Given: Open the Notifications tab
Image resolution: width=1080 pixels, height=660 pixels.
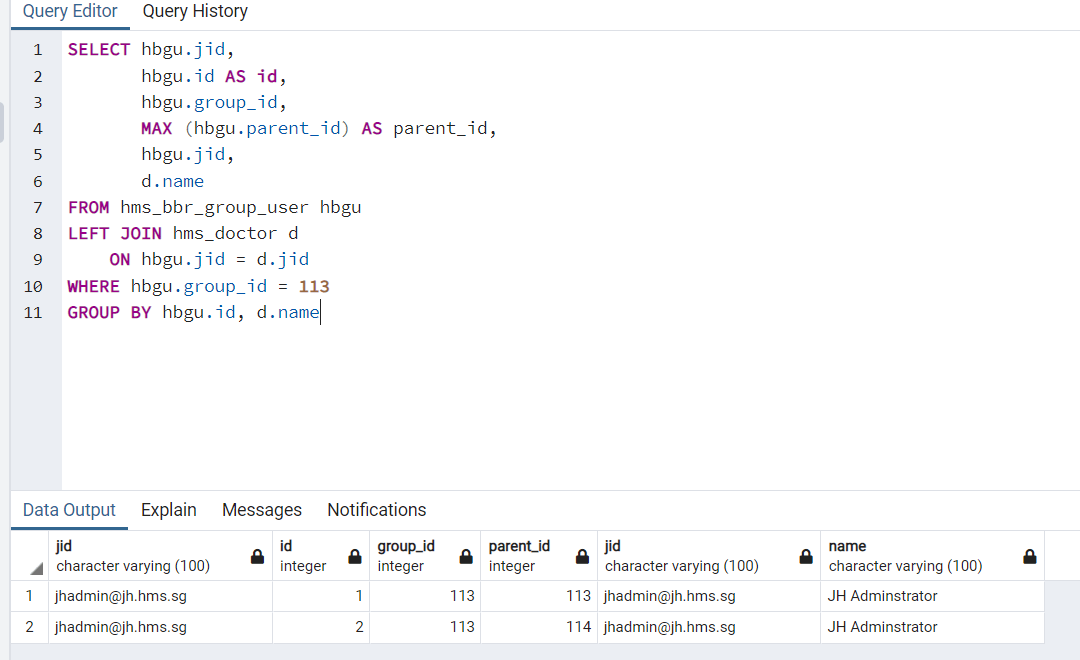Looking at the screenshot, I should (x=376, y=510).
